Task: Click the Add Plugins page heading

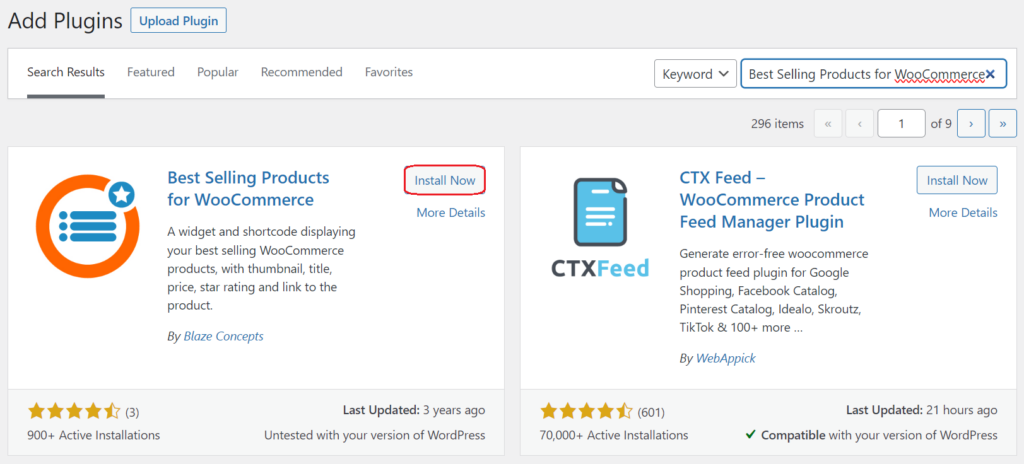Action: (65, 20)
